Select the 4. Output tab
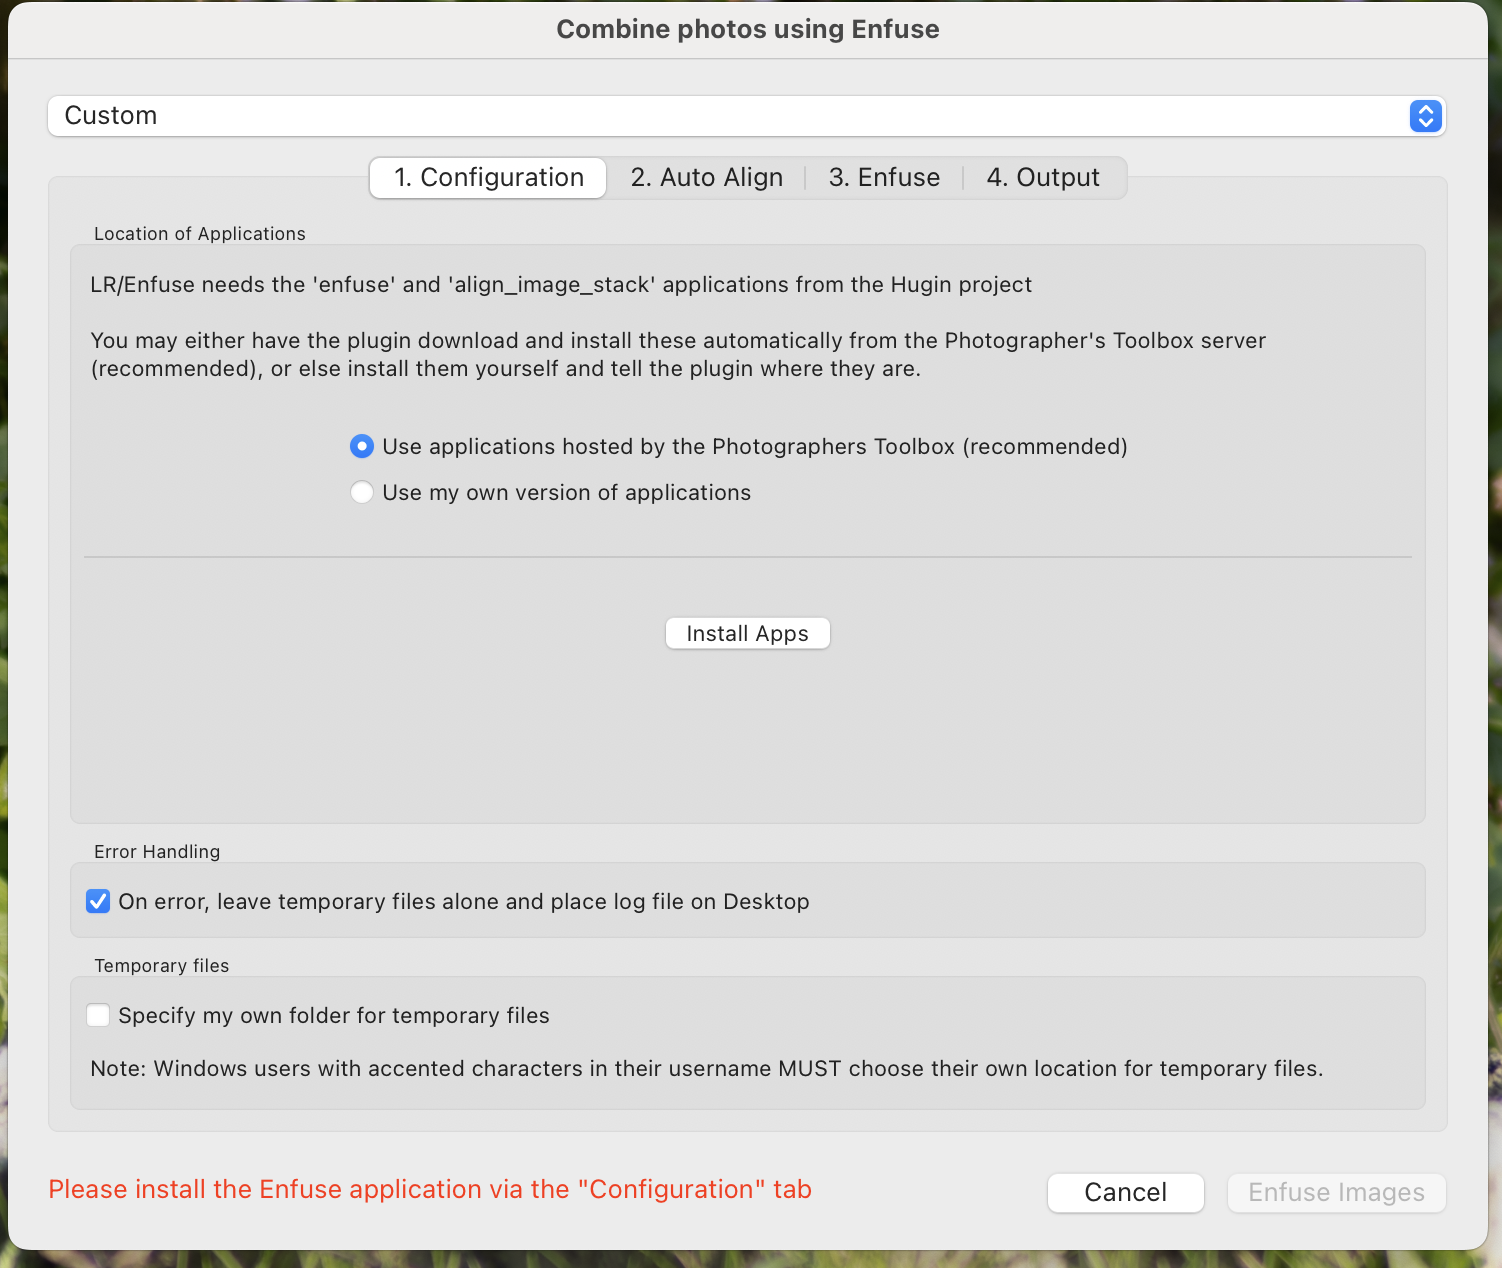1502x1268 pixels. pos(1043,178)
